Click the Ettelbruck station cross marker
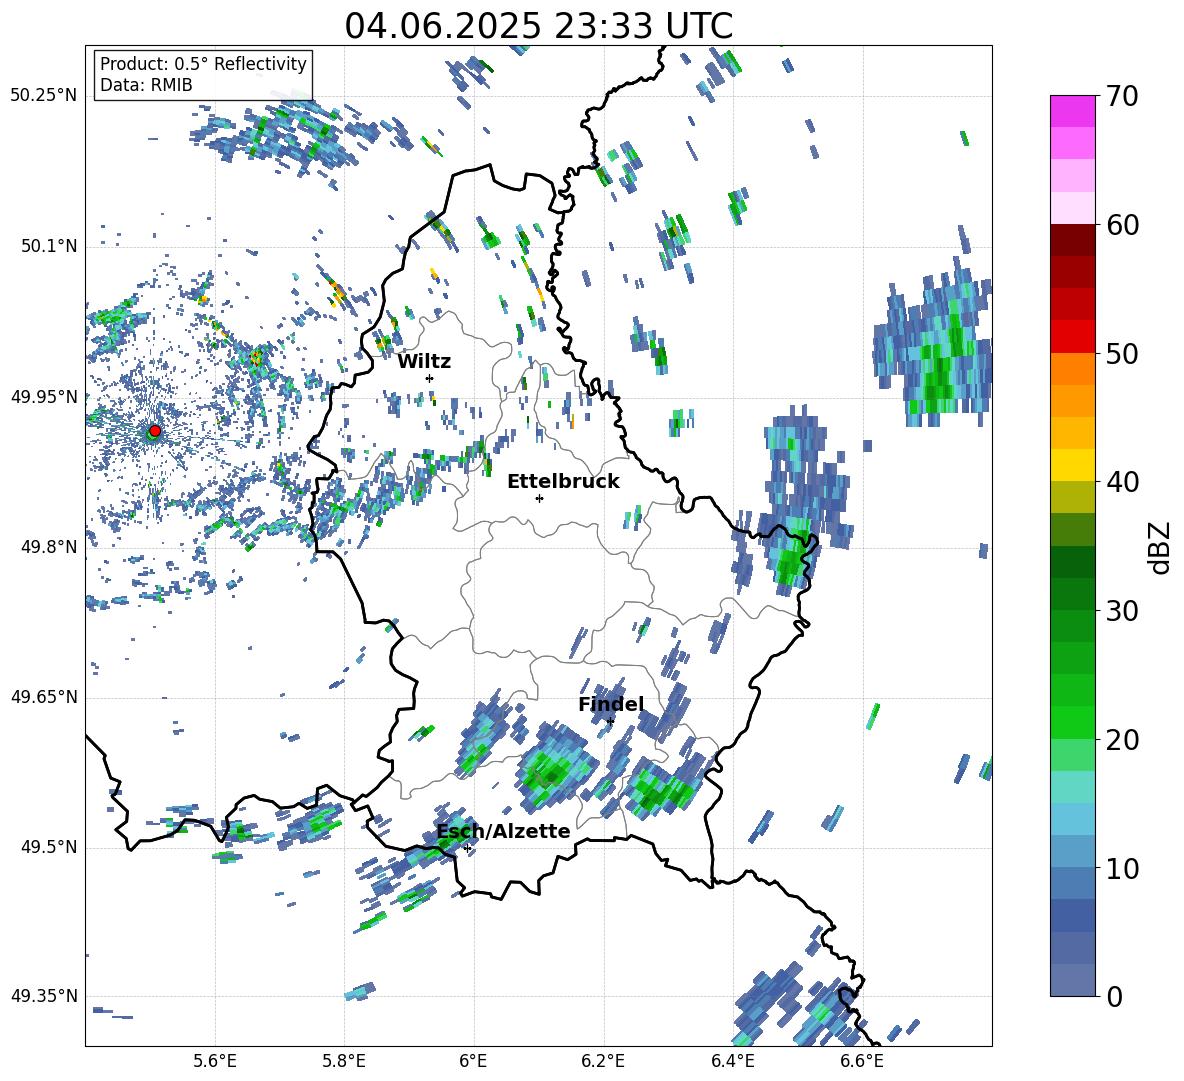Screen dimensions: 1184x1081 pyautogui.click(x=539, y=498)
